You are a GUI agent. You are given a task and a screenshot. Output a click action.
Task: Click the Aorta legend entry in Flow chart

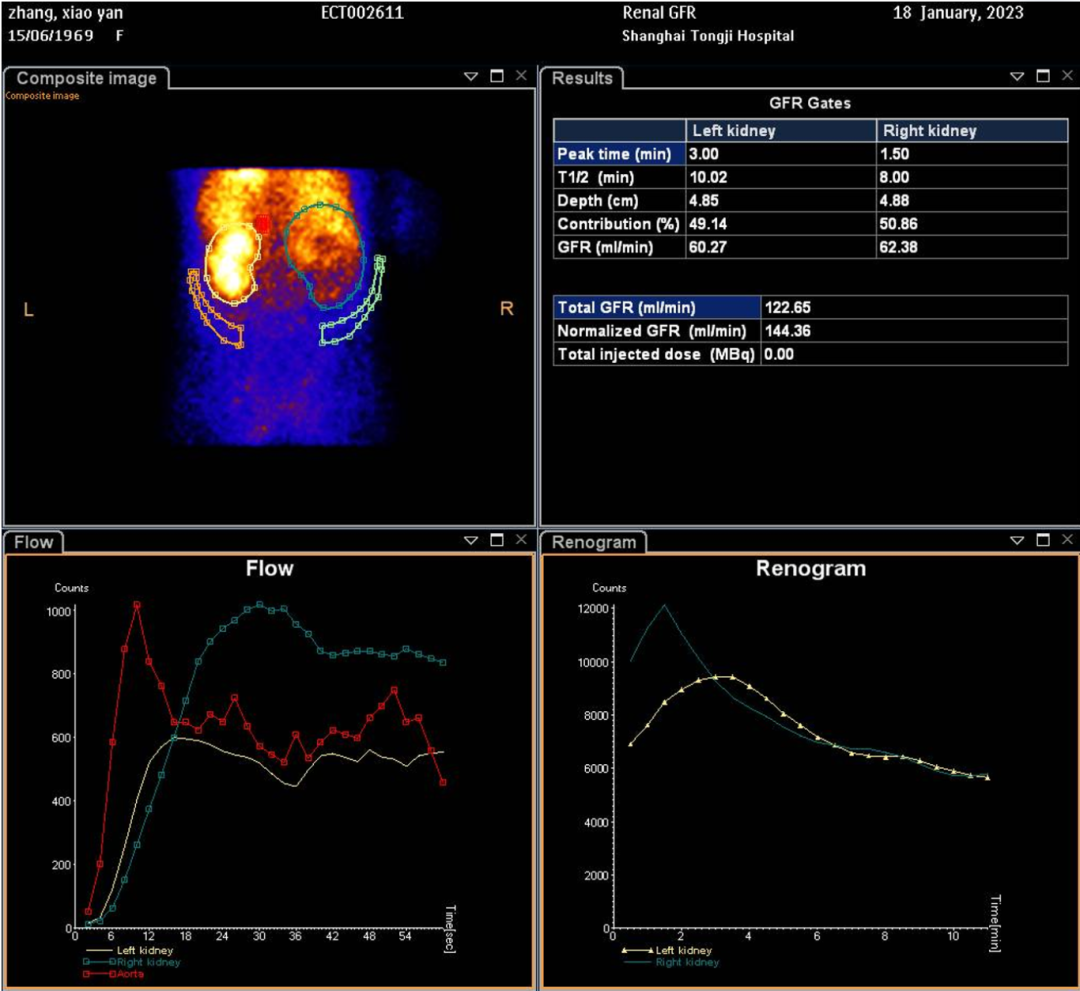tap(114, 974)
